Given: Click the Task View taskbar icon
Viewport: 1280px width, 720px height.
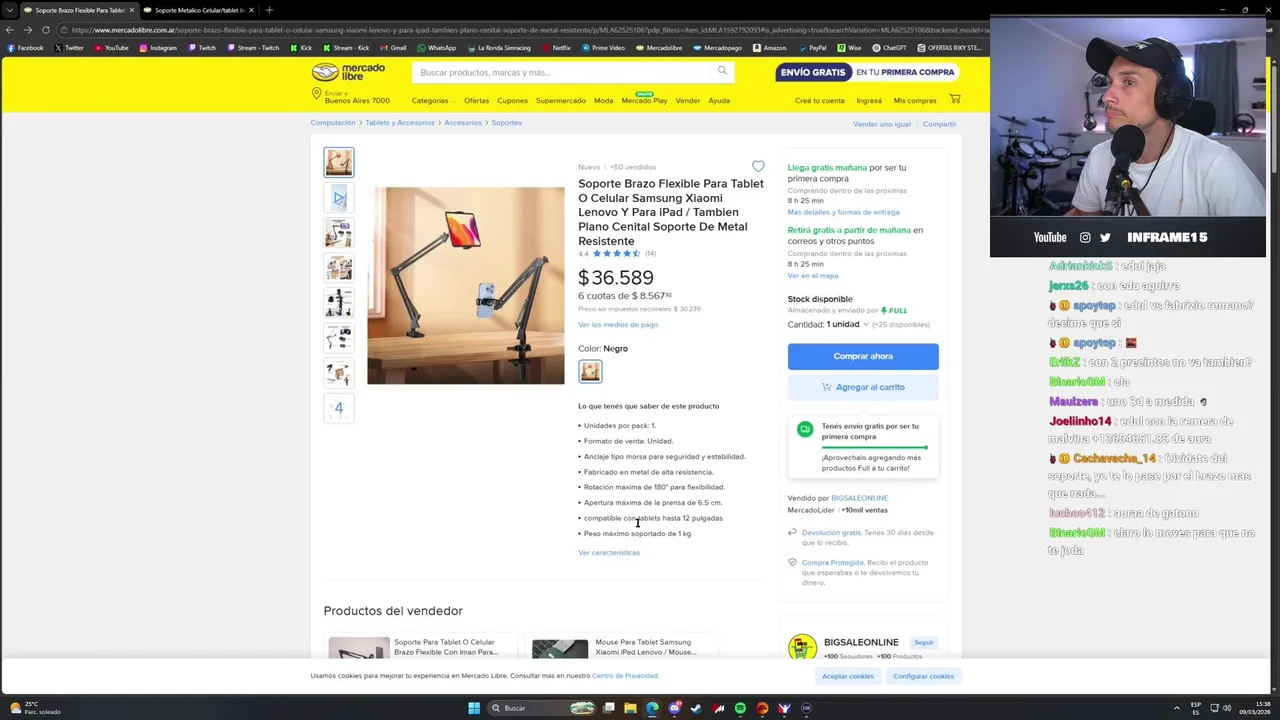Looking at the screenshot, I should 608,708.
